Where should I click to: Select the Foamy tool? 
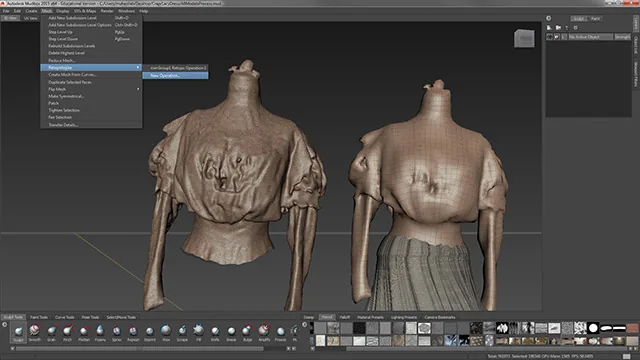click(x=100, y=332)
